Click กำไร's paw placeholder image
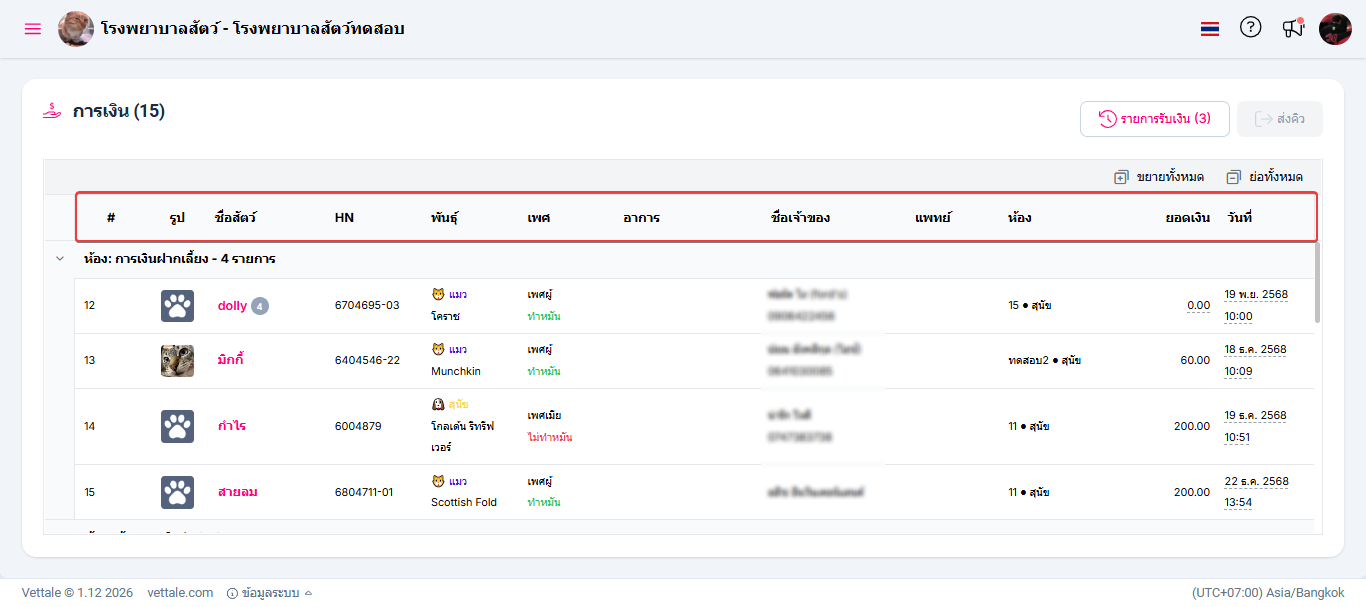 click(x=178, y=427)
